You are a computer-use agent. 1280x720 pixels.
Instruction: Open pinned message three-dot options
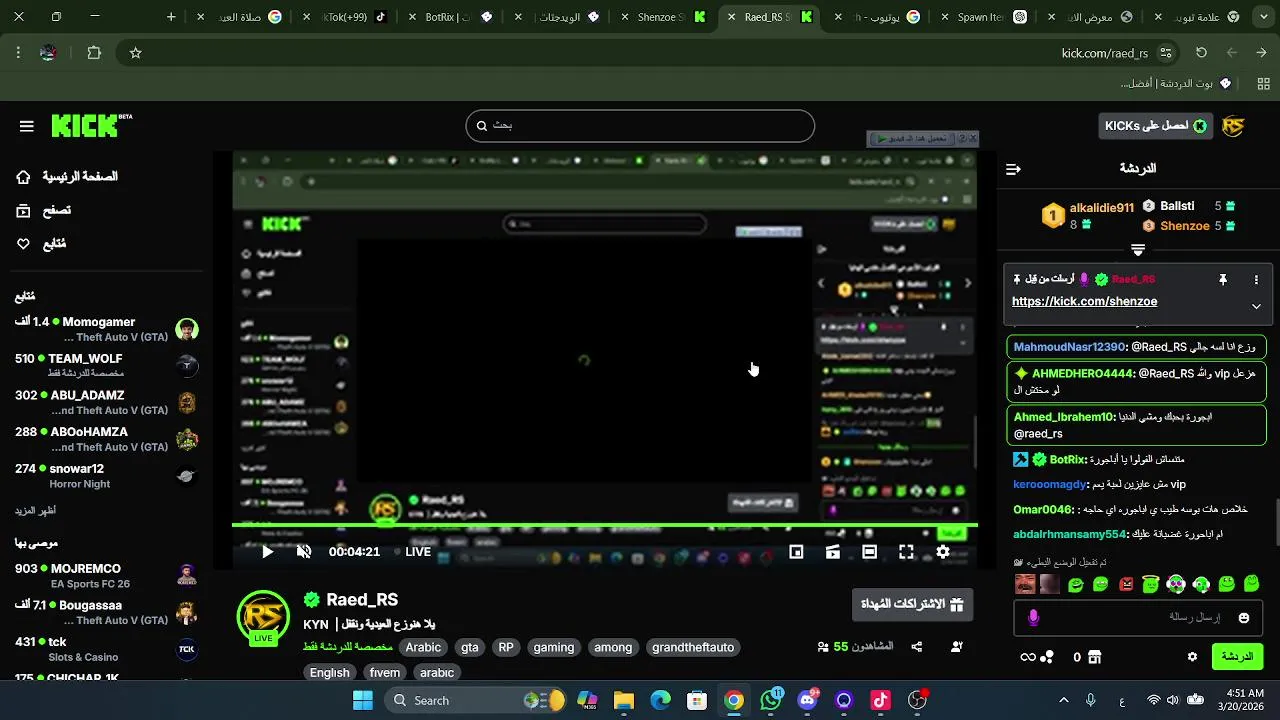tap(1256, 280)
